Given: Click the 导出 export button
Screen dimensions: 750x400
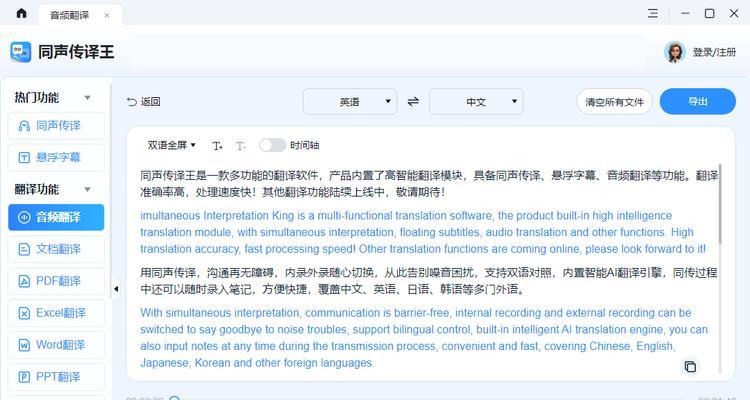Looking at the screenshot, I should coord(697,101).
